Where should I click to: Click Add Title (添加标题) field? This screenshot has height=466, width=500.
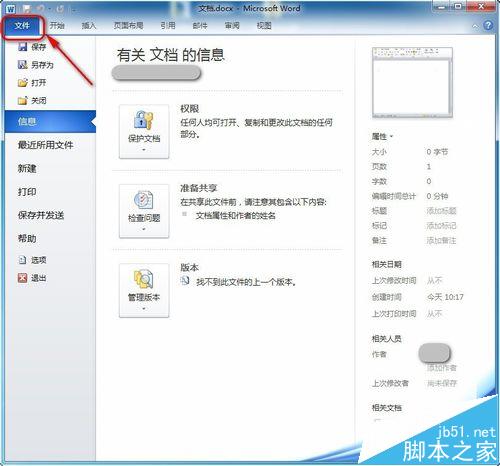(x=441, y=211)
